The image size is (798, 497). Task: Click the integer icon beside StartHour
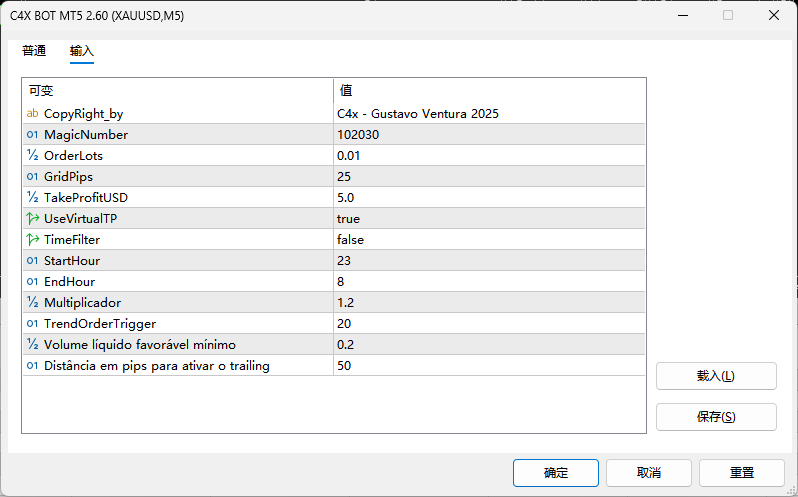(x=32, y=260)
